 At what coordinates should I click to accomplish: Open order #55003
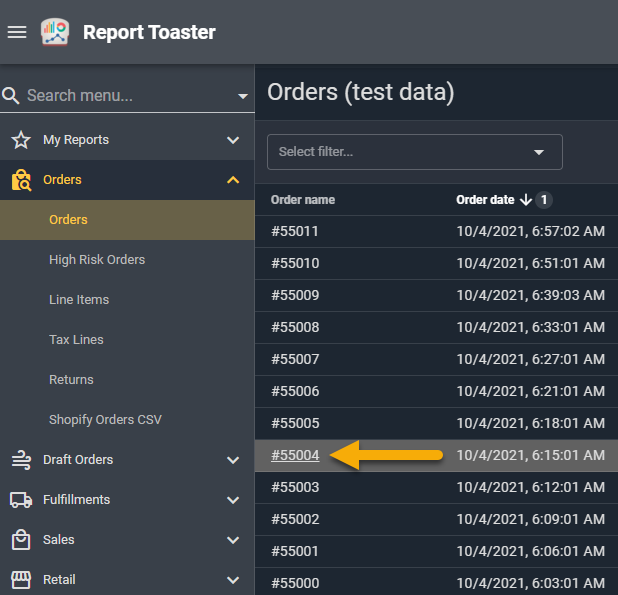(295, 487)
